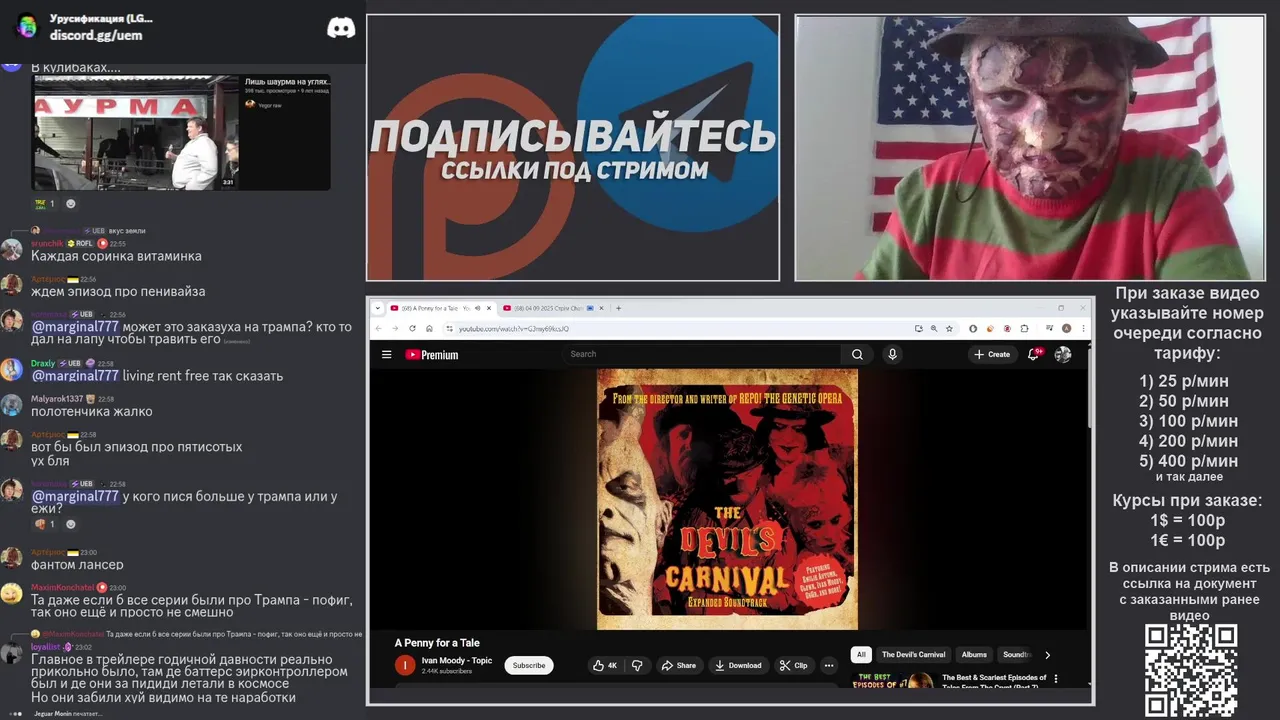Open the YouTube account avatar menu
Screen dimensions: 1280x720
(1062, 354)
